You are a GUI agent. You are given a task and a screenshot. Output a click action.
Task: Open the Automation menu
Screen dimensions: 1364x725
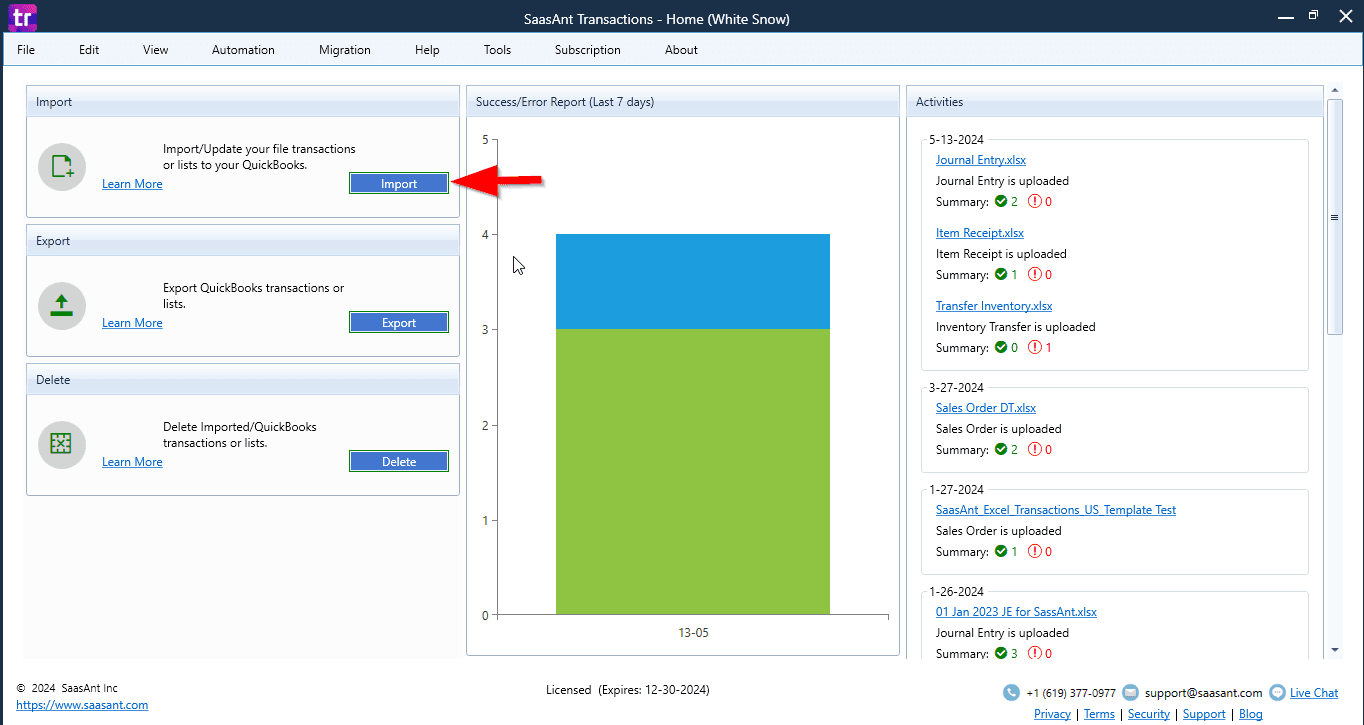tap(243, 50)
